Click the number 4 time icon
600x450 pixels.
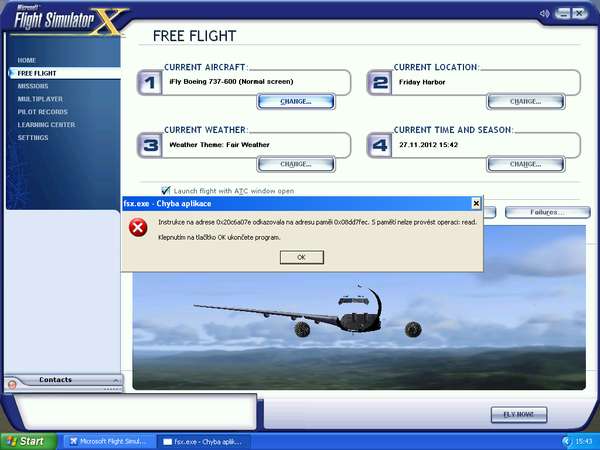point(379,145)
